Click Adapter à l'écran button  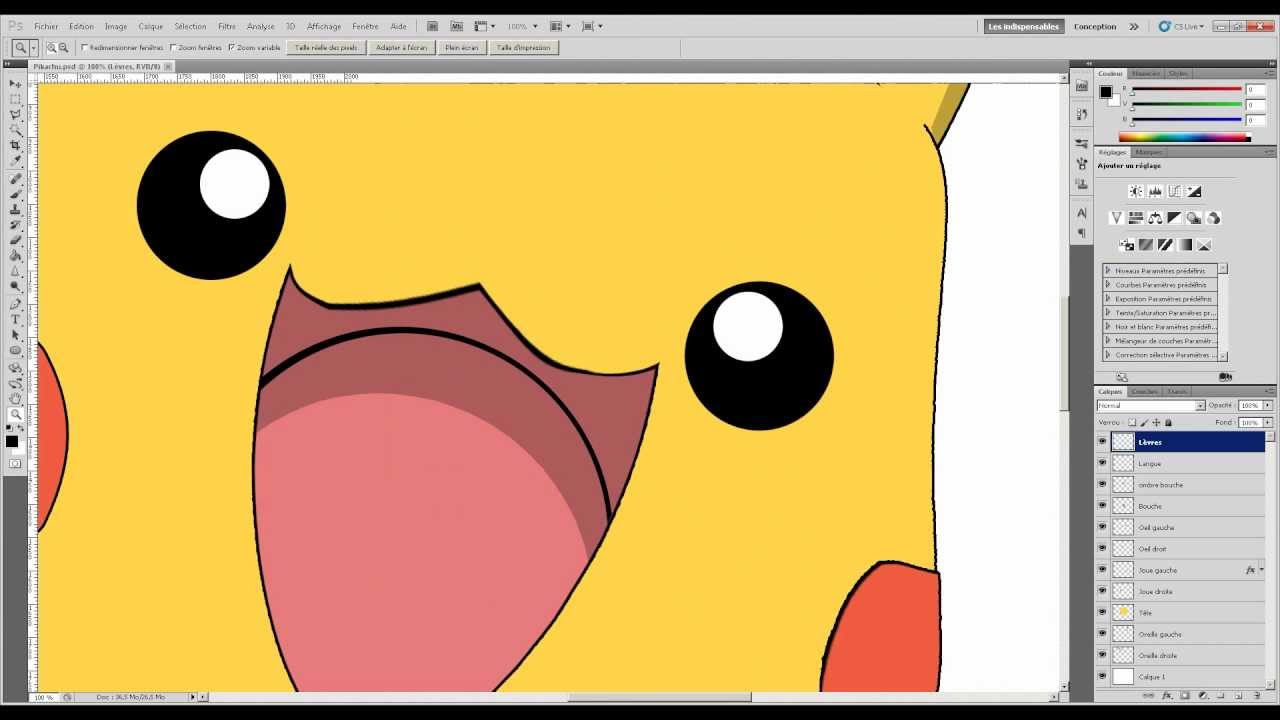(401, 47)
